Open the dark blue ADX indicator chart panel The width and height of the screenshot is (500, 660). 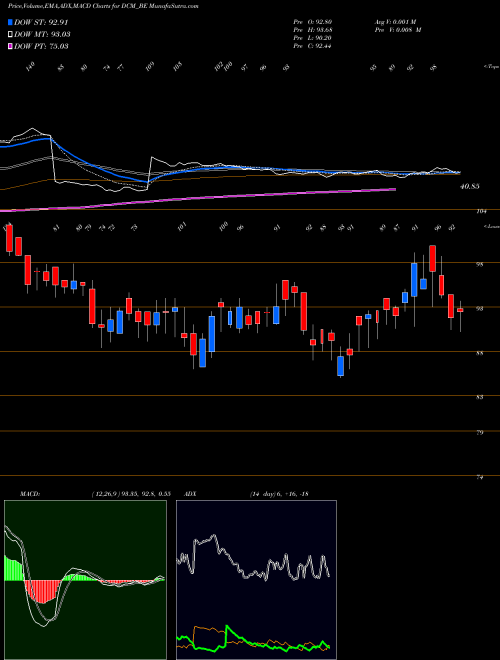pos(256,580)
